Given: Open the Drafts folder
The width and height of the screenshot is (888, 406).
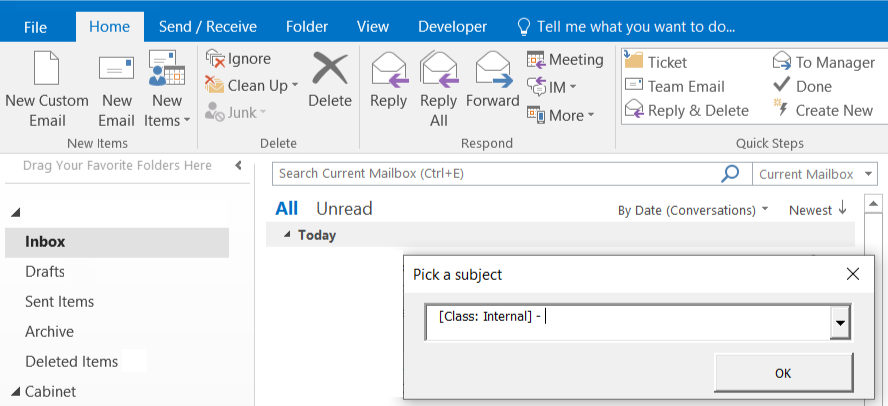Looking at the screenshot, I should pyautogui.click(x=45, y=272).
